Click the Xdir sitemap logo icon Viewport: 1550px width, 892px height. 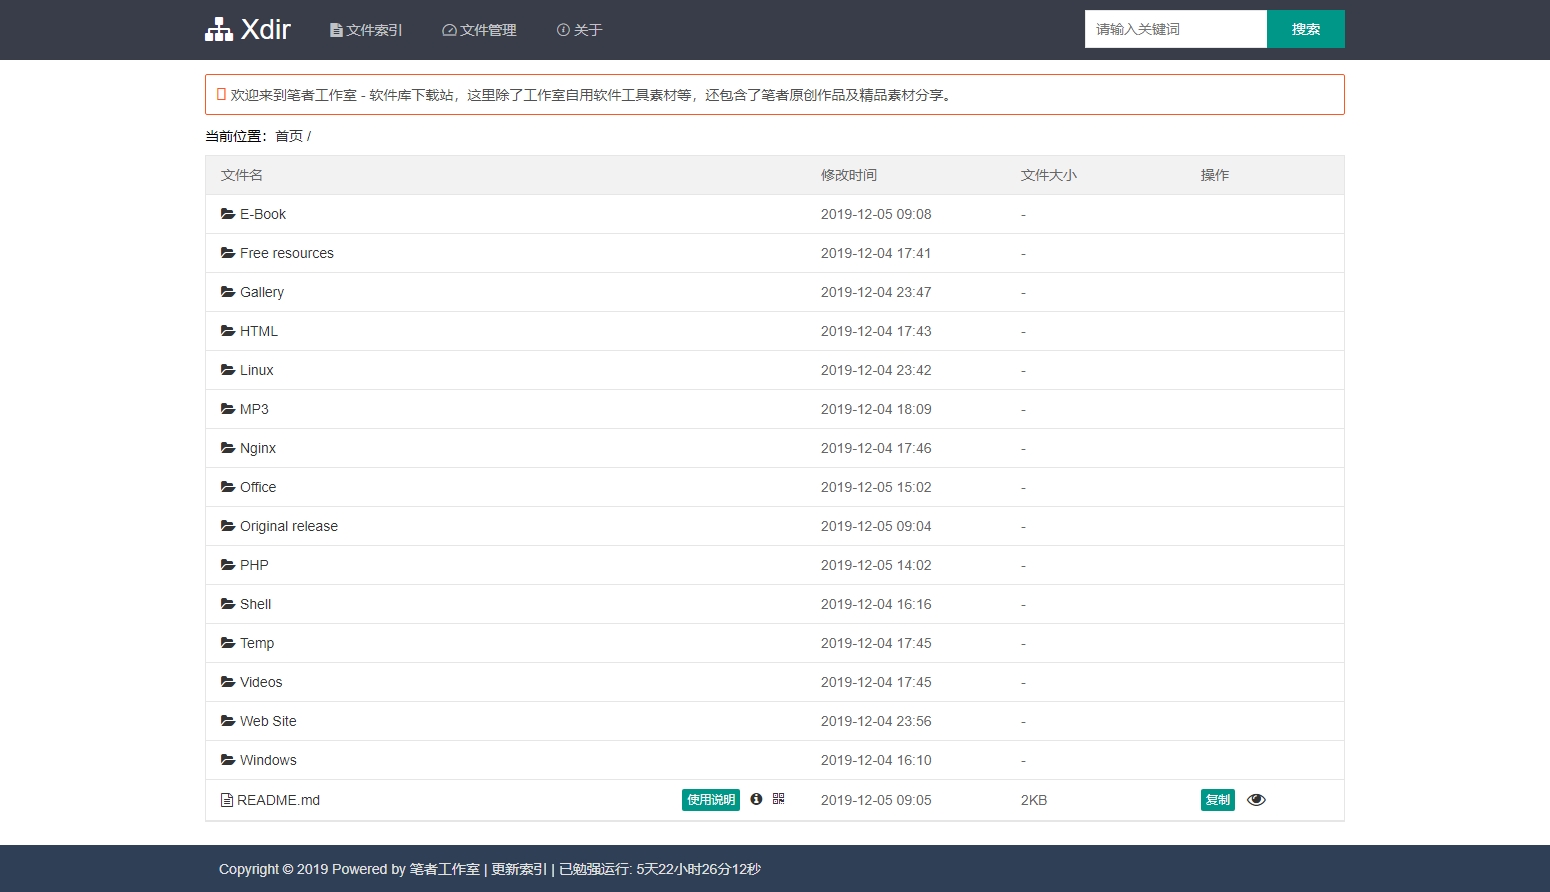pyautogui.click(x=219, y=29)
